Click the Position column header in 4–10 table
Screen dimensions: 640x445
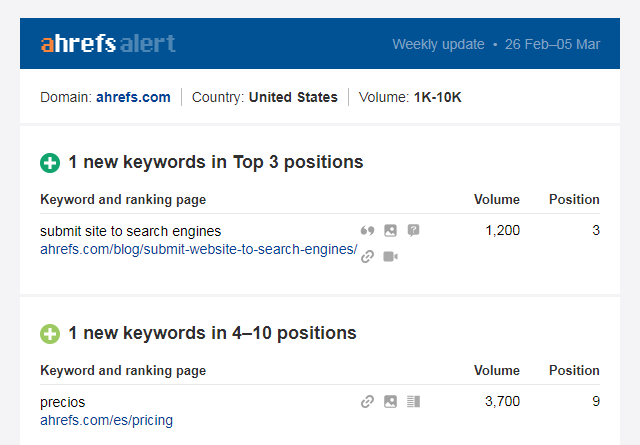tap(574, 370)
